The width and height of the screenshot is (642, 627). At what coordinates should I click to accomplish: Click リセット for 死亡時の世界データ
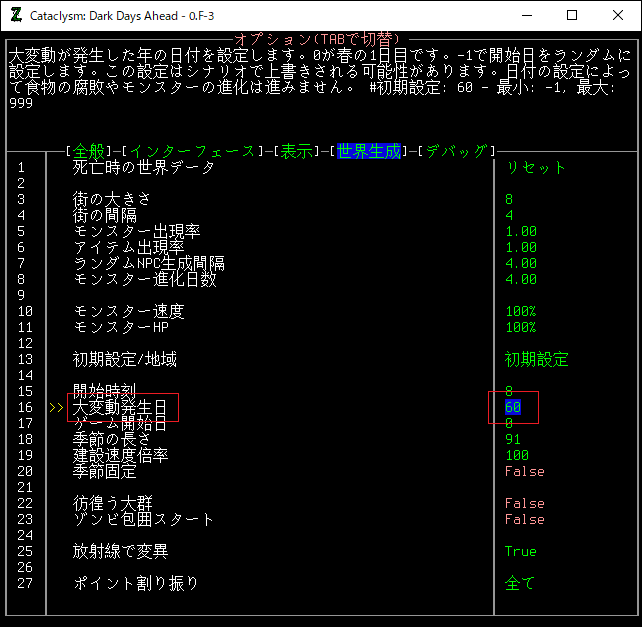click(x=536, y=167)
